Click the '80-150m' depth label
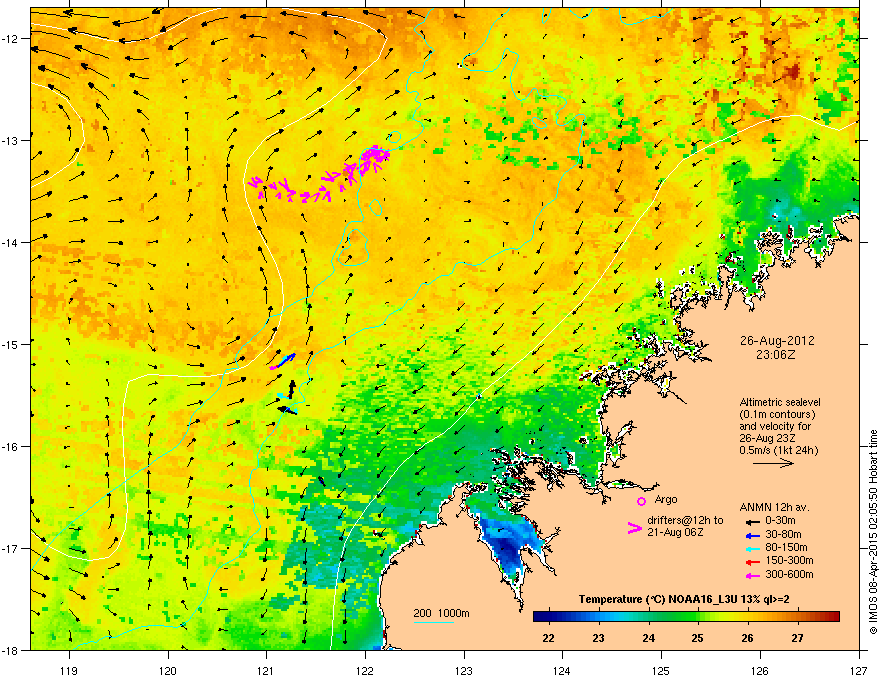The image size is (880, 680). [x=786, y=548]
